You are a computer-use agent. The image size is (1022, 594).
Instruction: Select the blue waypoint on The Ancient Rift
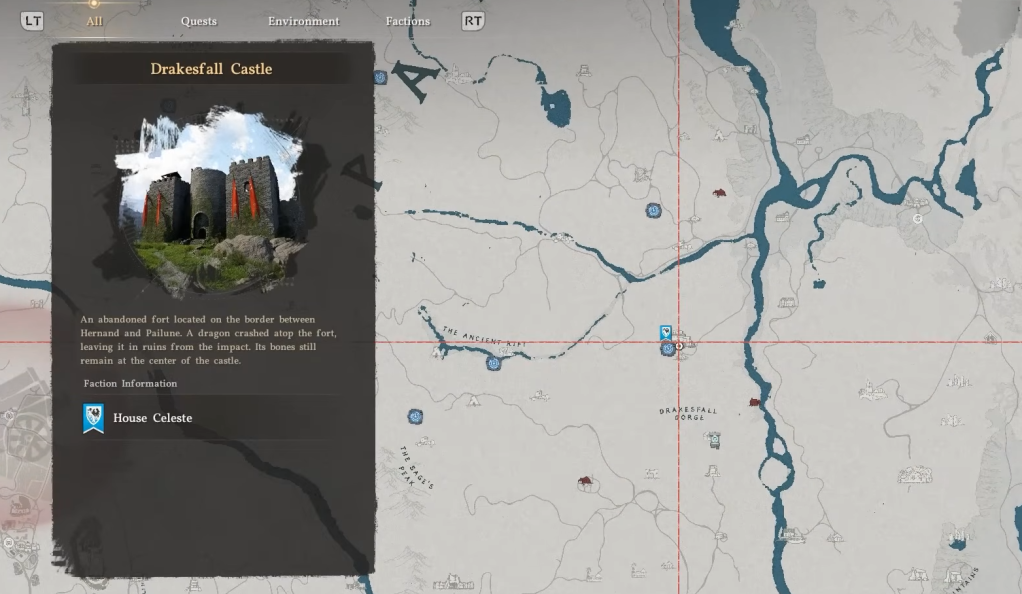493,363
